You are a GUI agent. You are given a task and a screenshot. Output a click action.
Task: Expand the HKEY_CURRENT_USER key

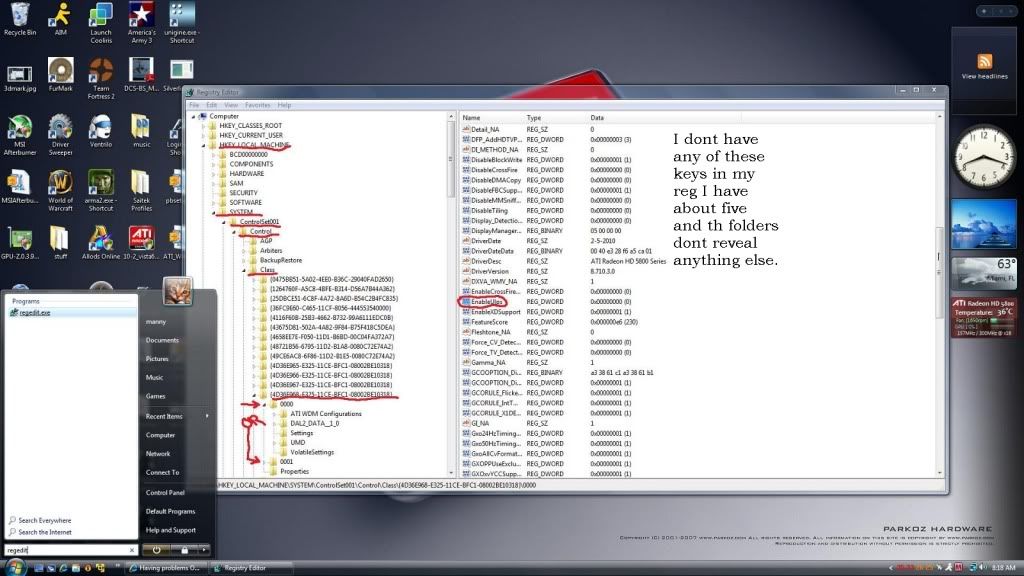(x=204, y=135)
